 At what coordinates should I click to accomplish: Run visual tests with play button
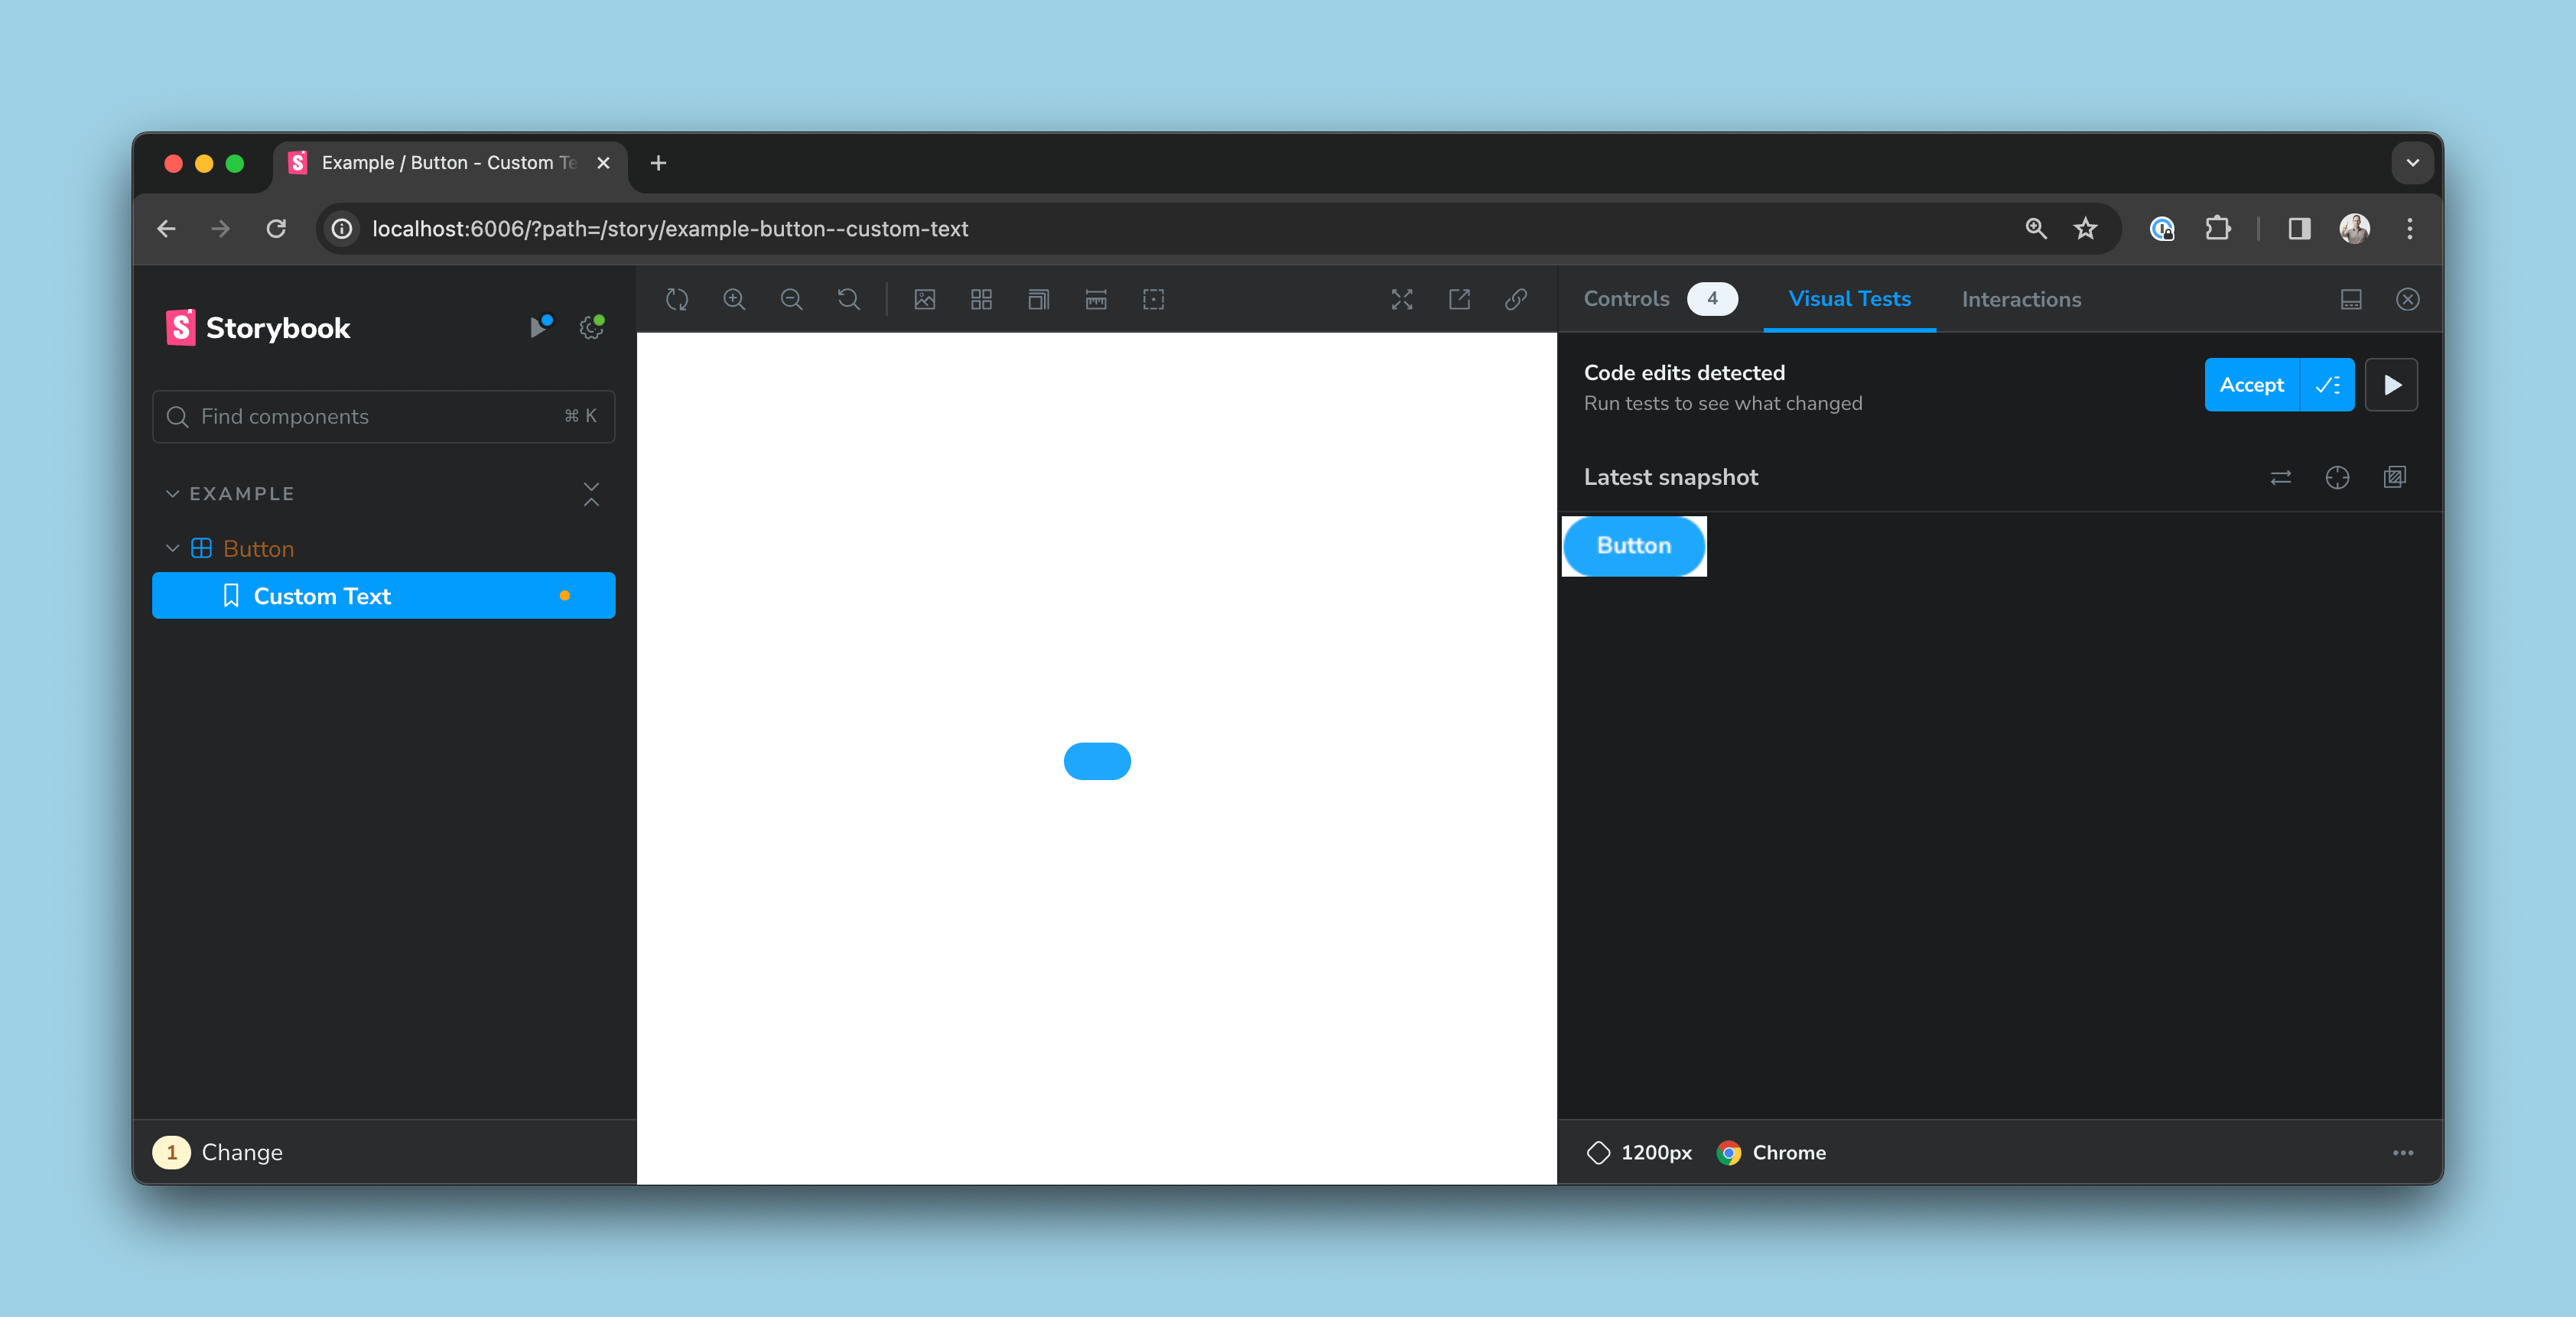tap(2391, 385)
